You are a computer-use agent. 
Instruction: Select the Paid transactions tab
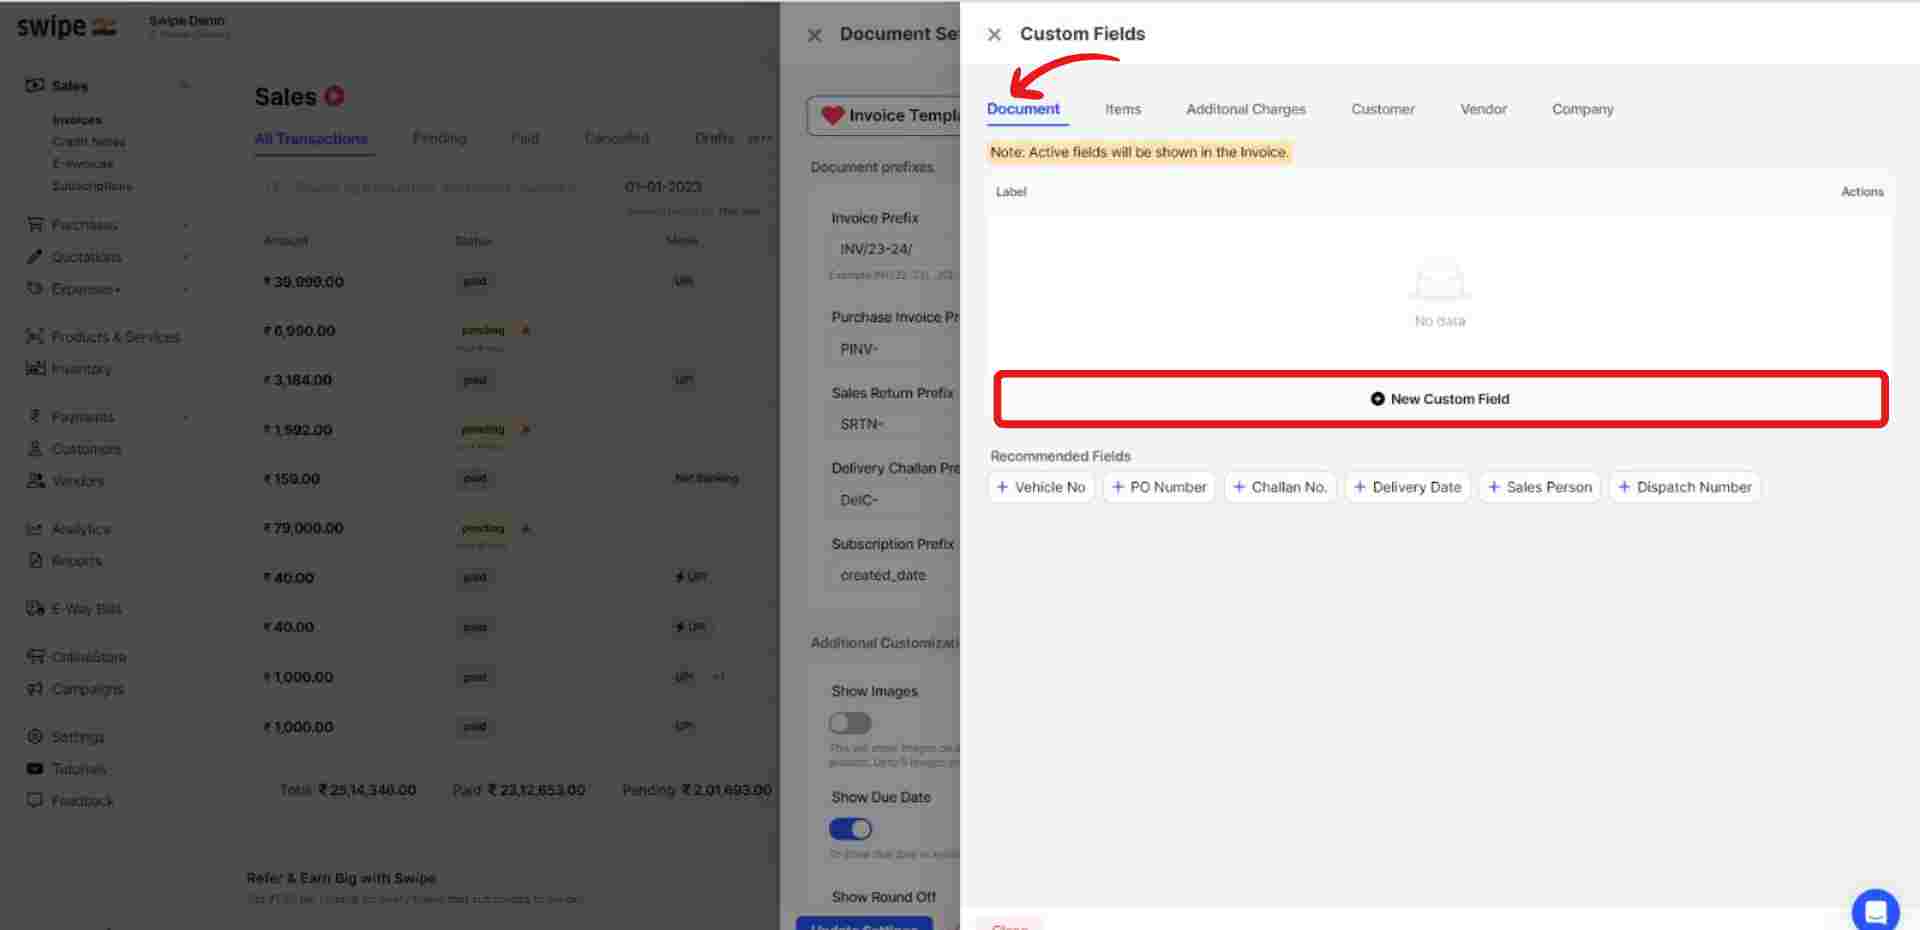coord(525,138)
